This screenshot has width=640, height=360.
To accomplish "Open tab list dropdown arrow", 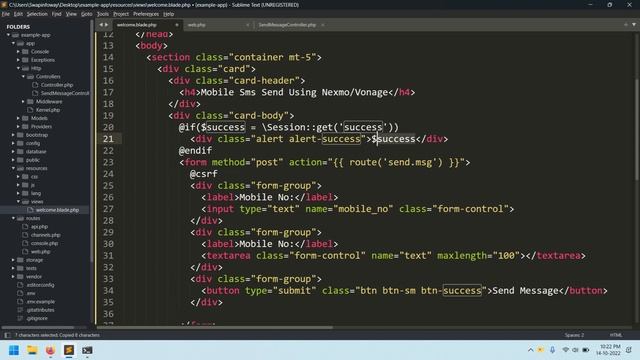I will click(x=634, y=24).
